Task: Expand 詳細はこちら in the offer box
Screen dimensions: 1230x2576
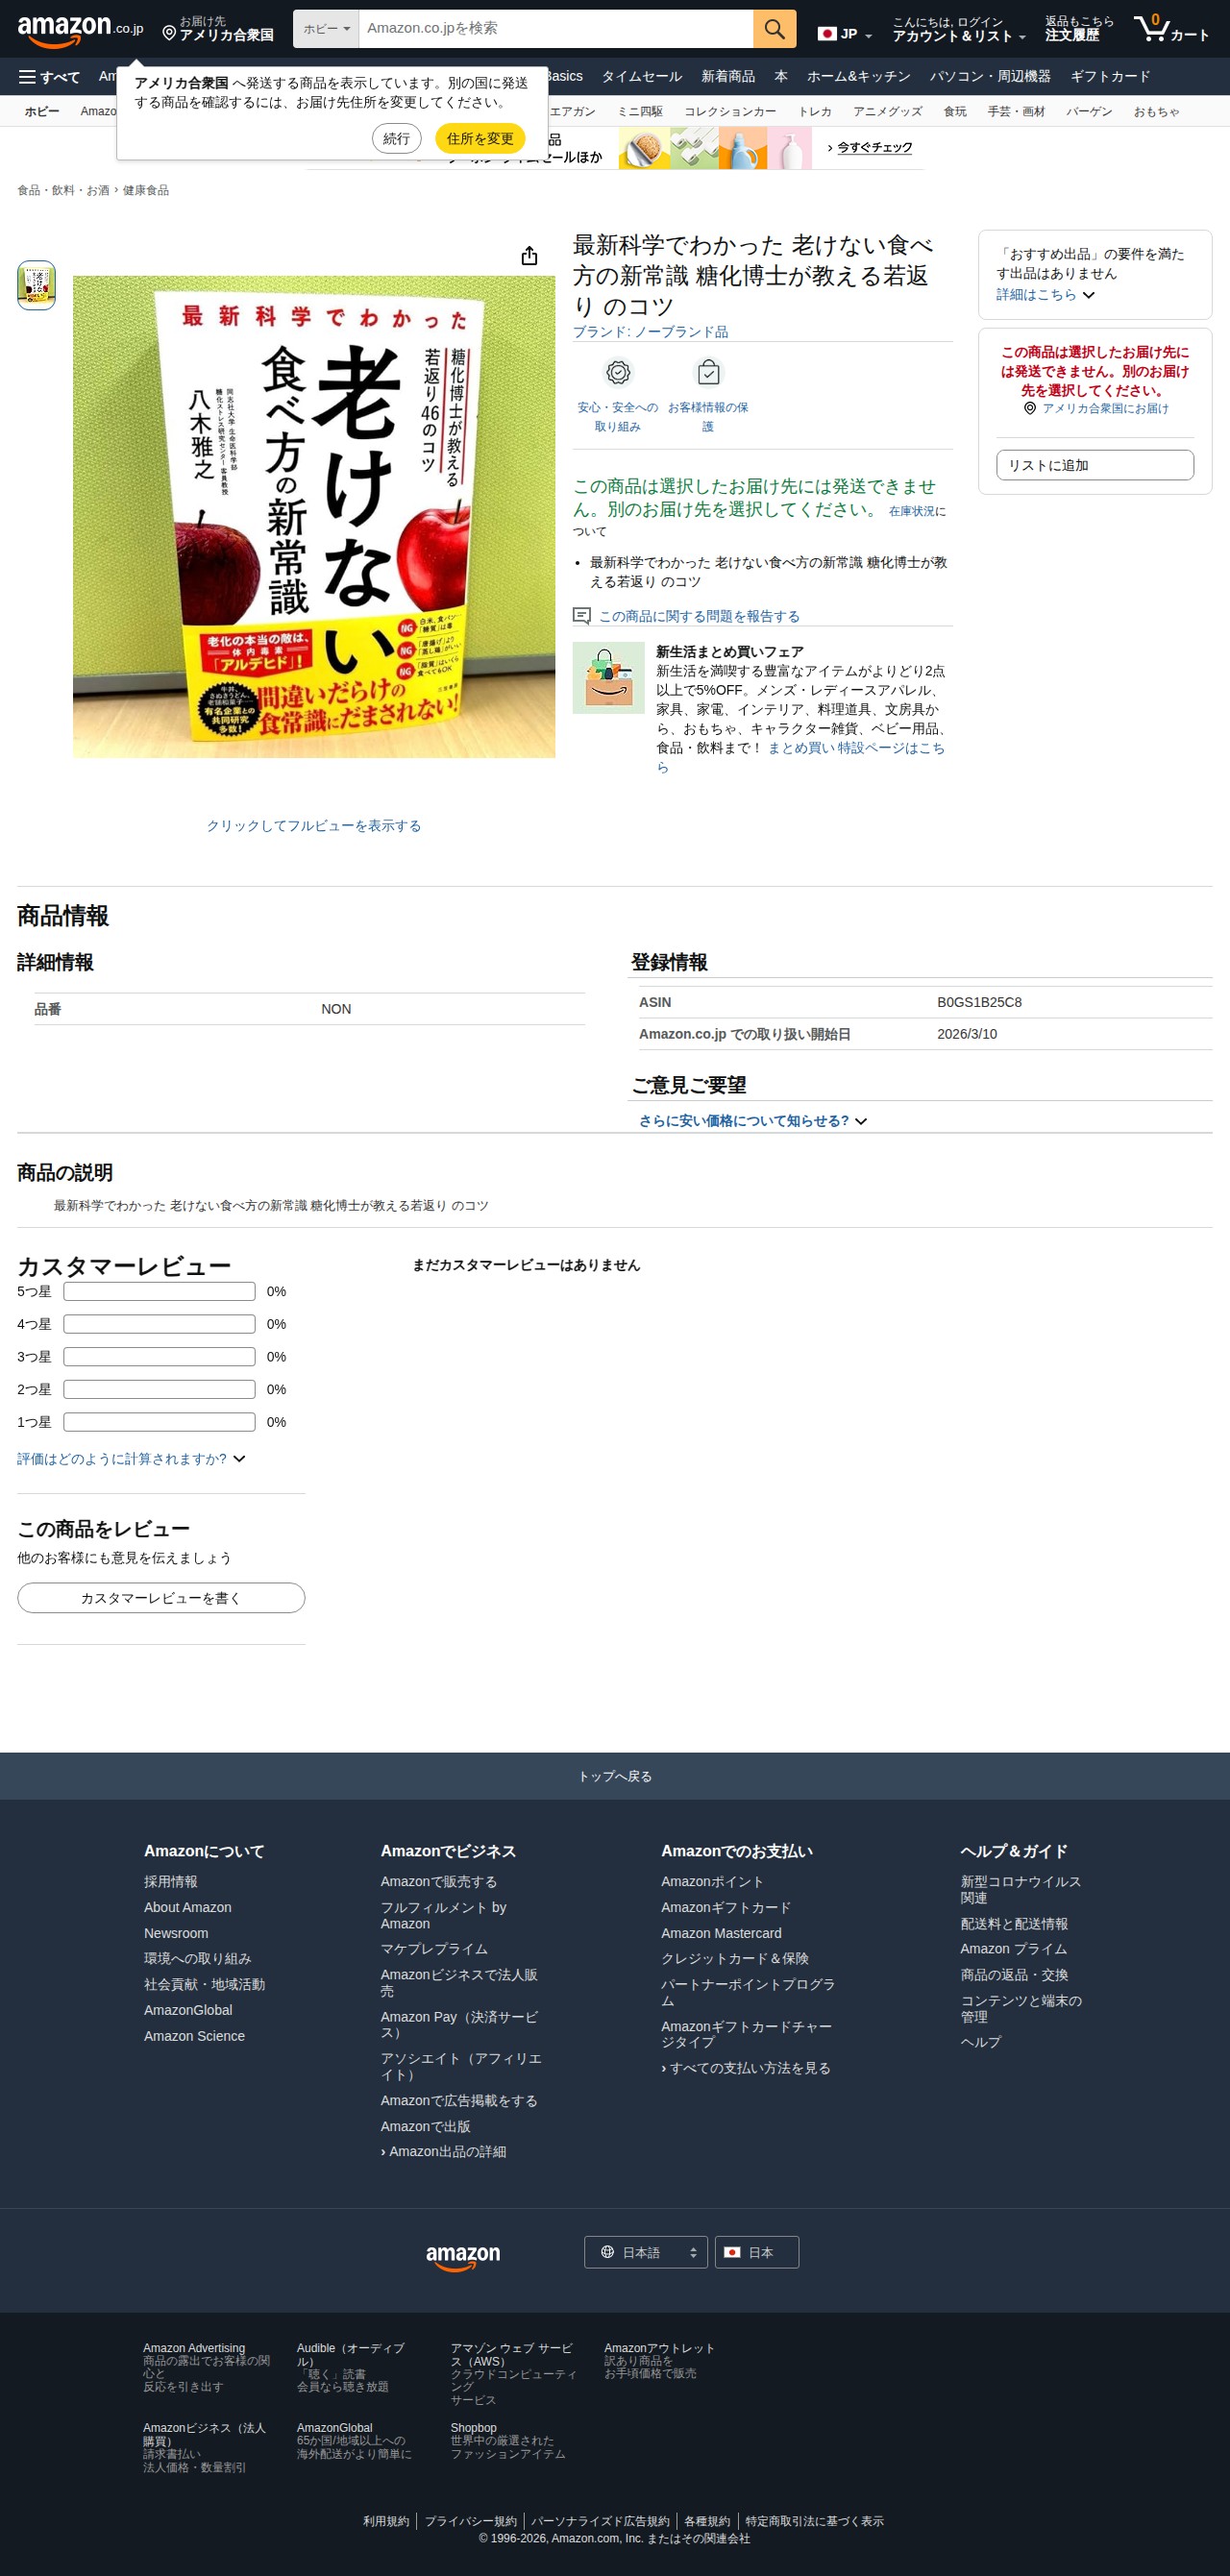Action: click(x=1045, y=295)
